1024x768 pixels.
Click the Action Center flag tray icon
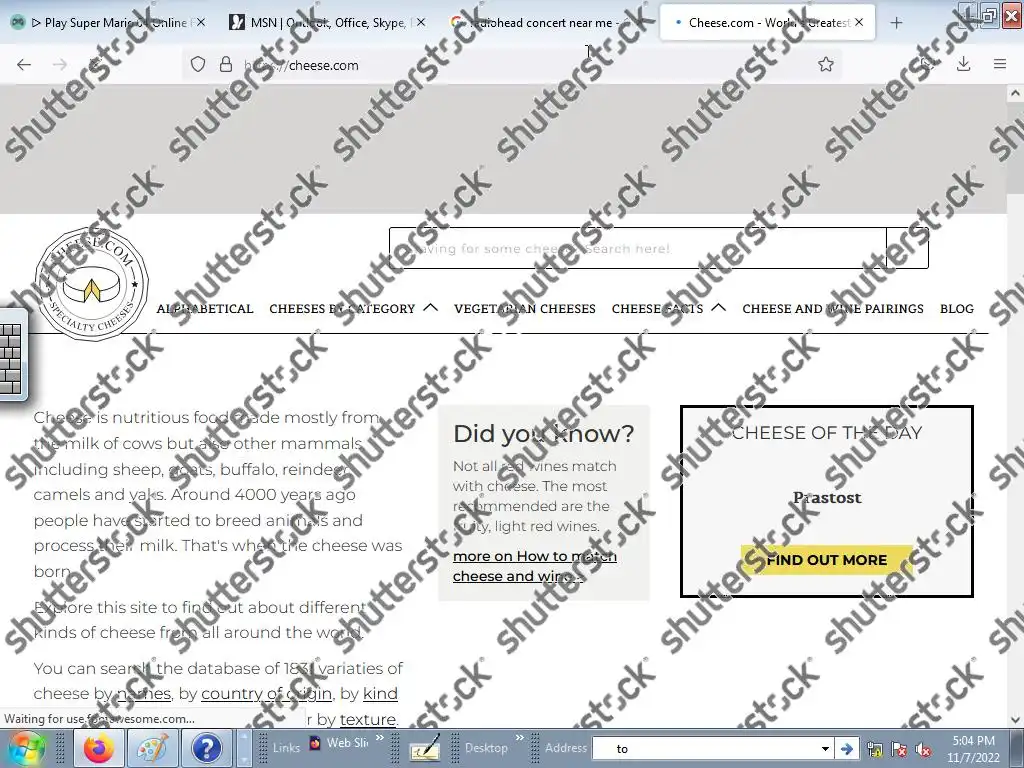(899, 750)
